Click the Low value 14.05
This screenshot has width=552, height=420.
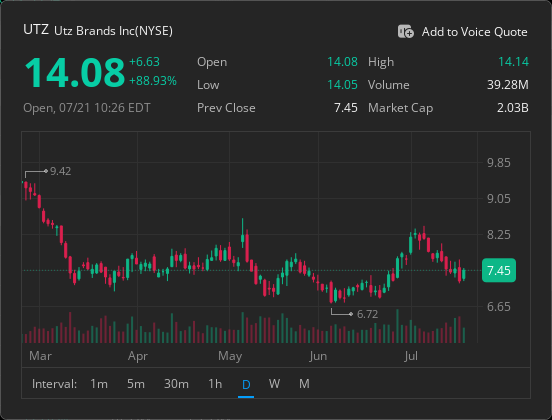pos(342,85)
